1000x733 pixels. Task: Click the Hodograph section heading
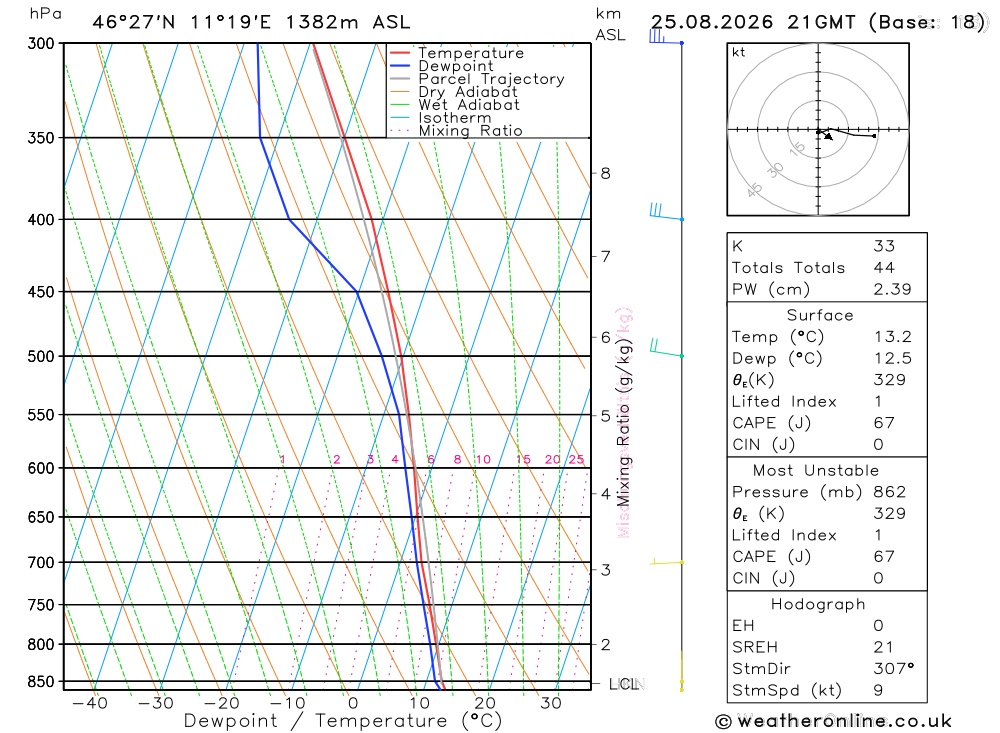pyautogui.click(x=818, y=604)
